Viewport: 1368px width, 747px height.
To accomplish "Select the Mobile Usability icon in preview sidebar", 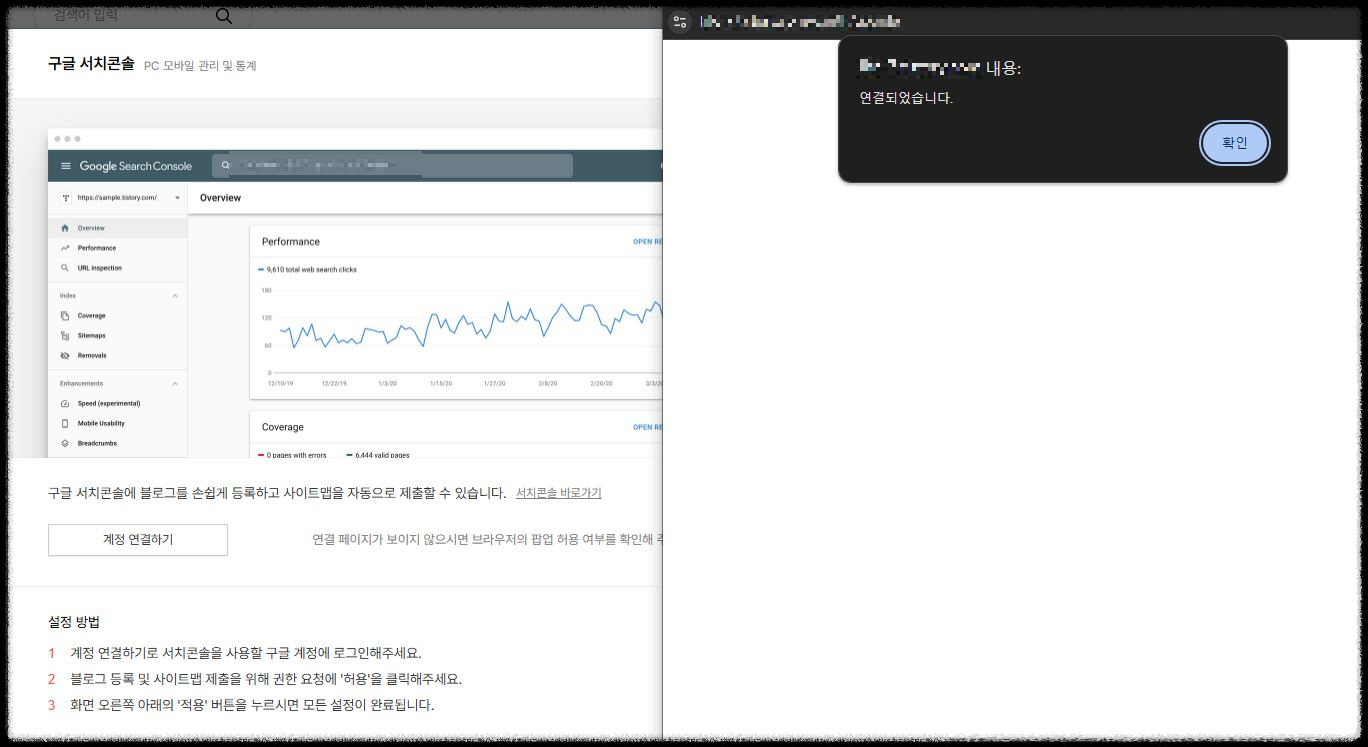I will (x=65, y=424).
